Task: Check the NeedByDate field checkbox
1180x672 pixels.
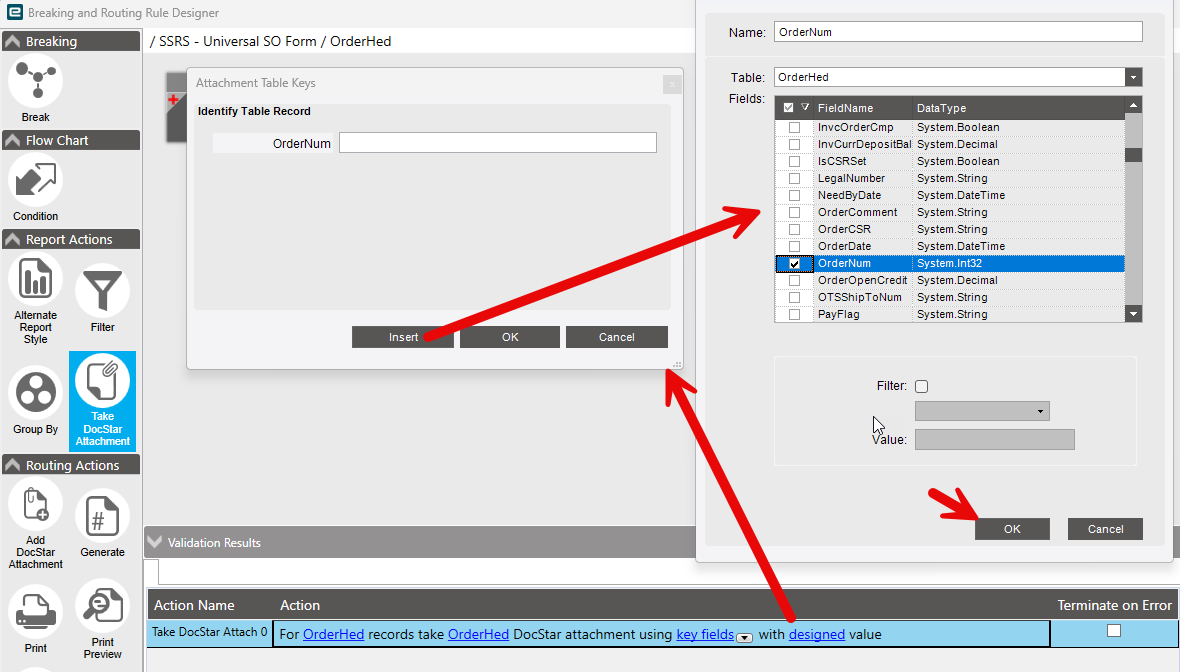Action: click(x=795, y=195)
